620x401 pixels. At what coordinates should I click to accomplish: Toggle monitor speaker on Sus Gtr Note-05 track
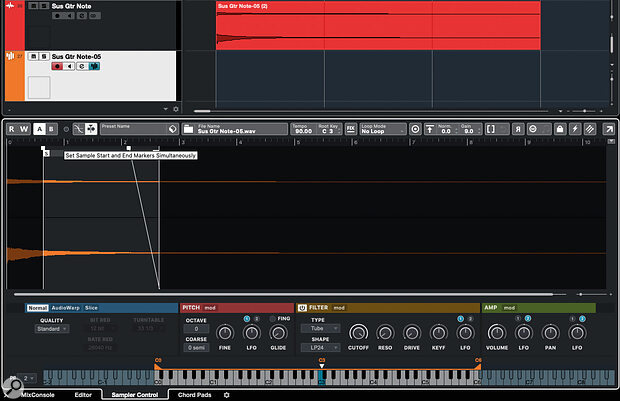69,66
